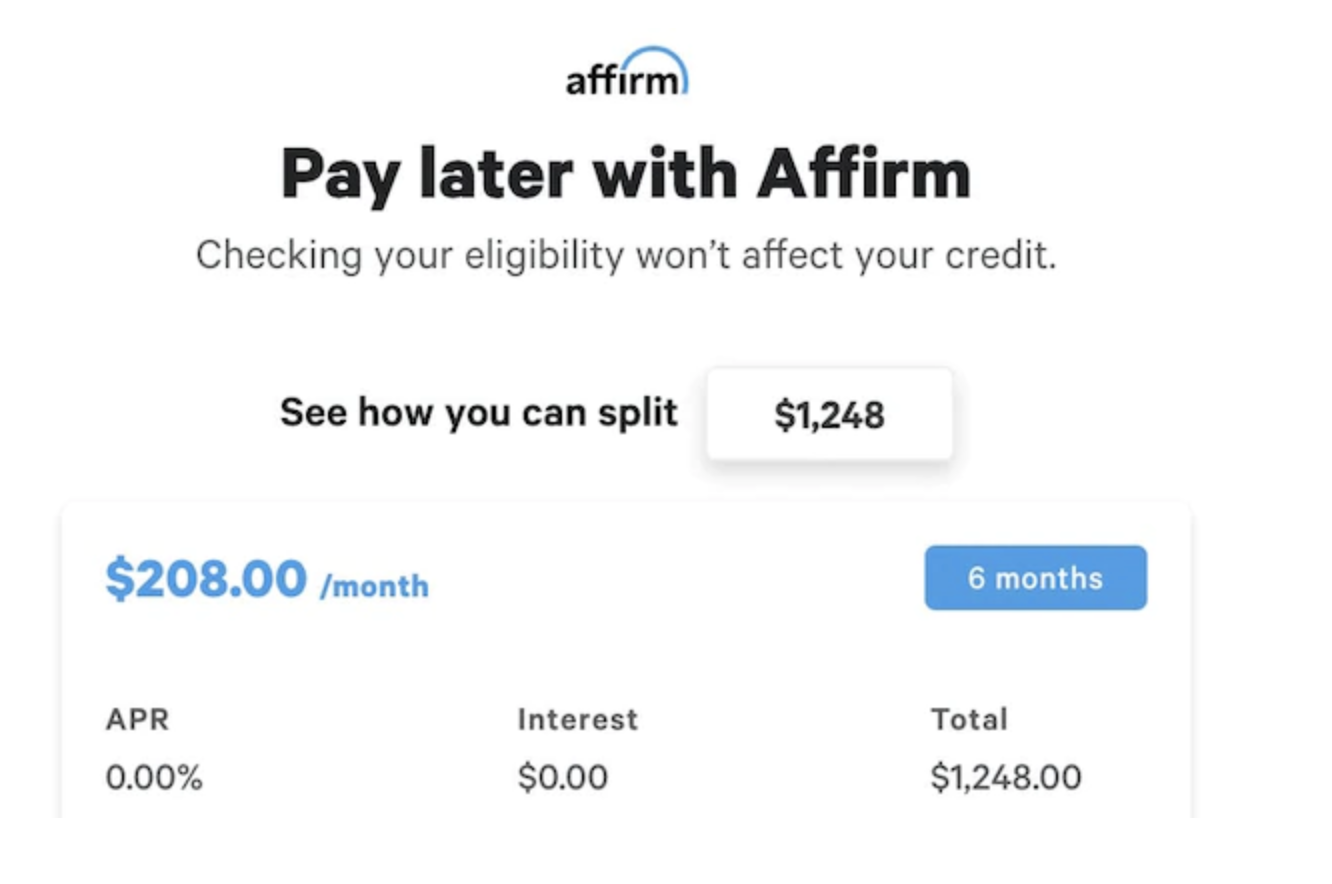1332x884 pixels.
Task: Select the 6 months term button
Action: [1035, 578]
